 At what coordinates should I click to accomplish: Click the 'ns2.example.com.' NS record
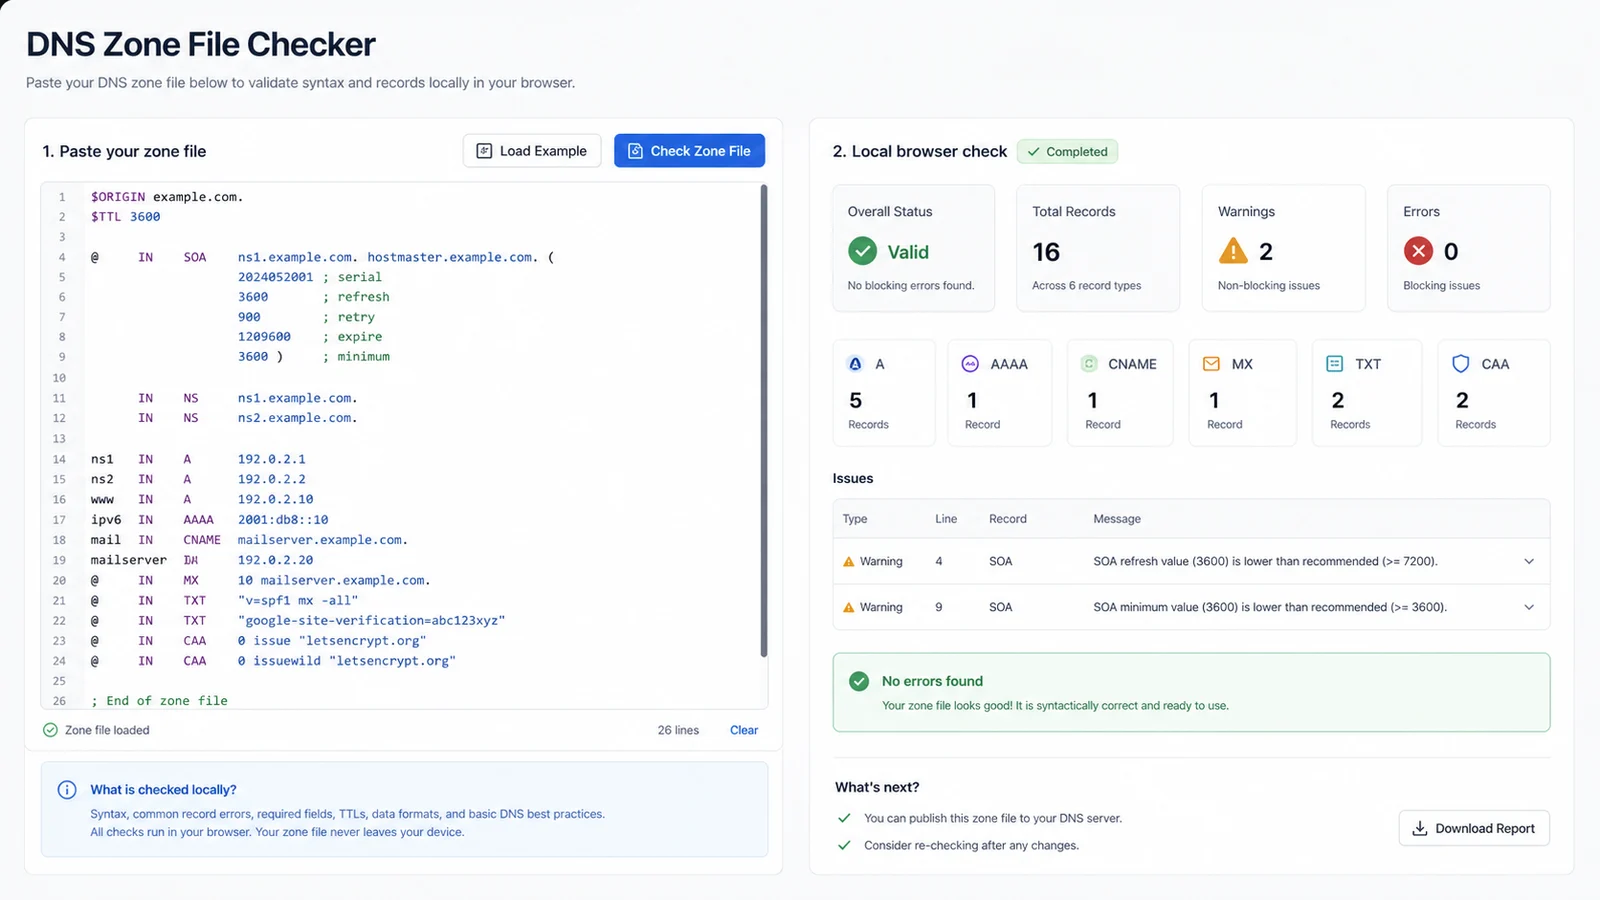(x=297, y=418)
